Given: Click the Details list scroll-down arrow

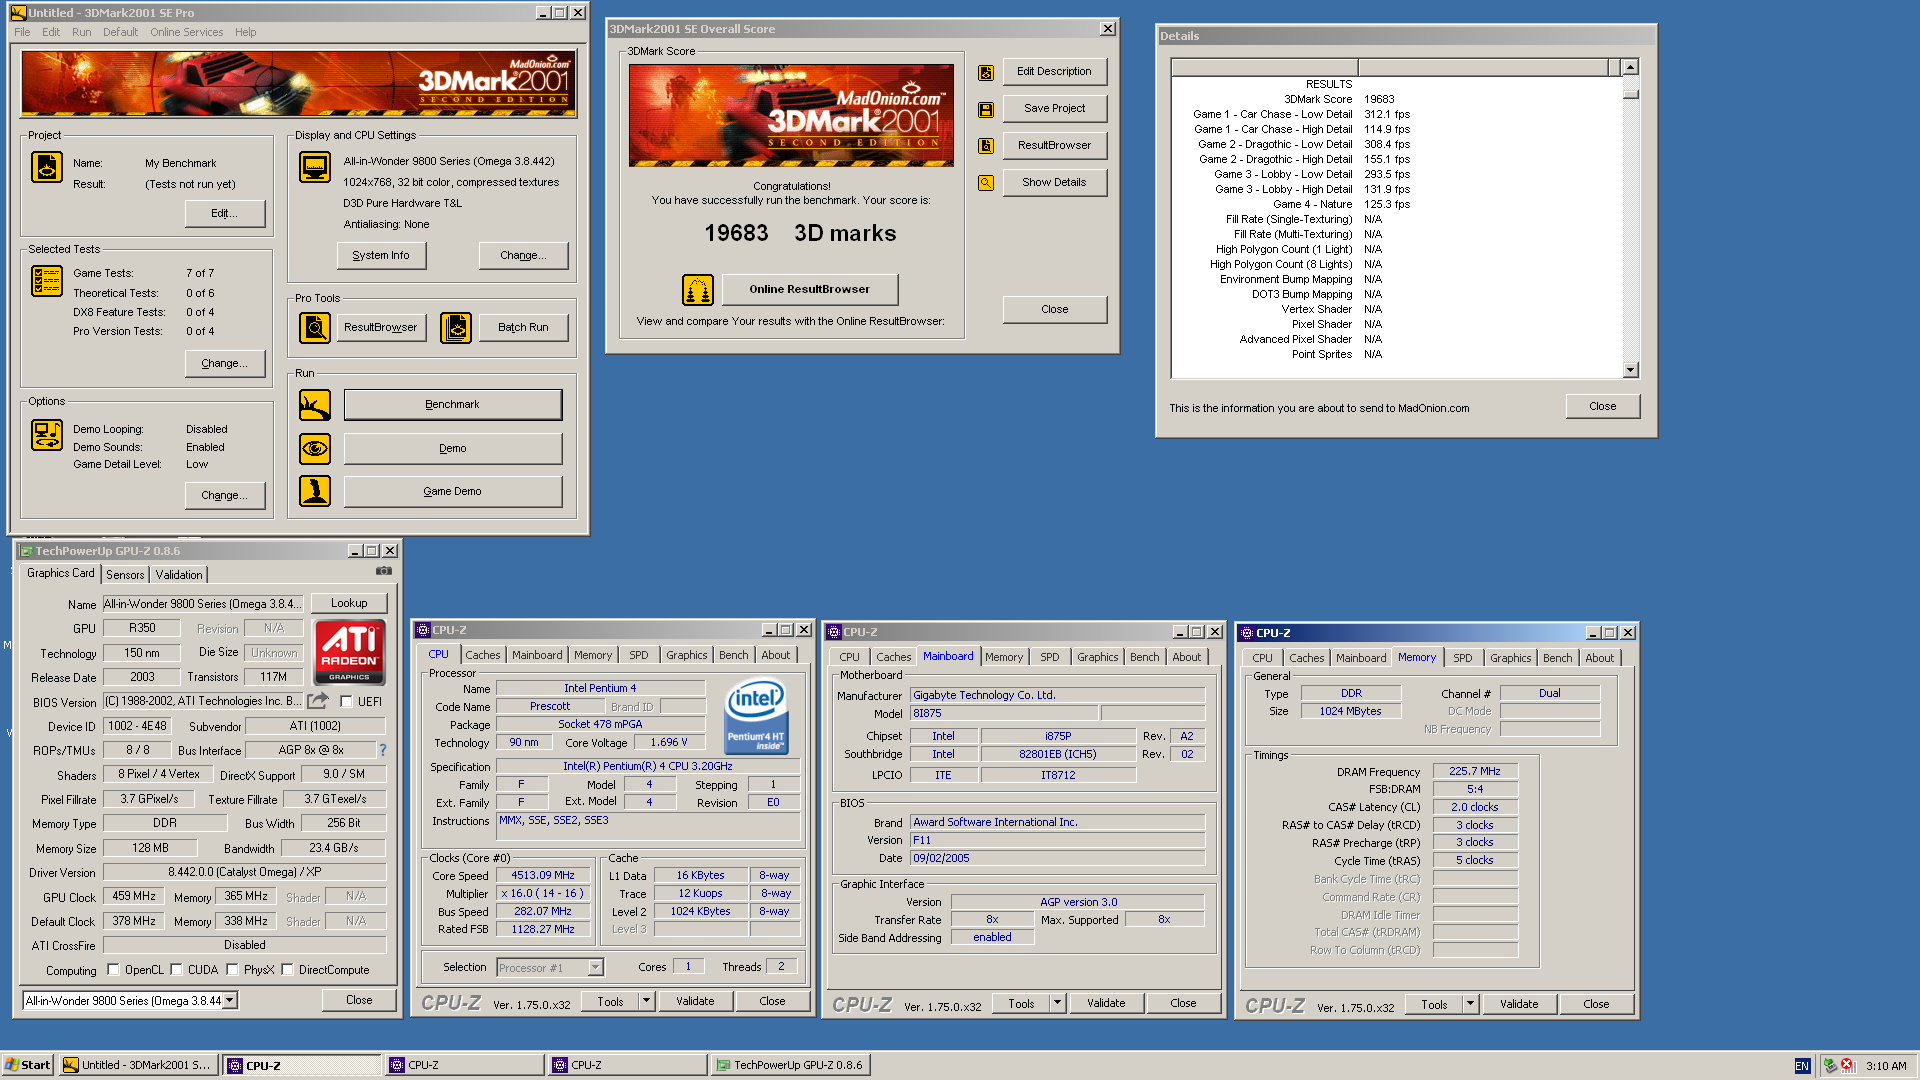Looking at the screenshot, I should coord(1631,370).
